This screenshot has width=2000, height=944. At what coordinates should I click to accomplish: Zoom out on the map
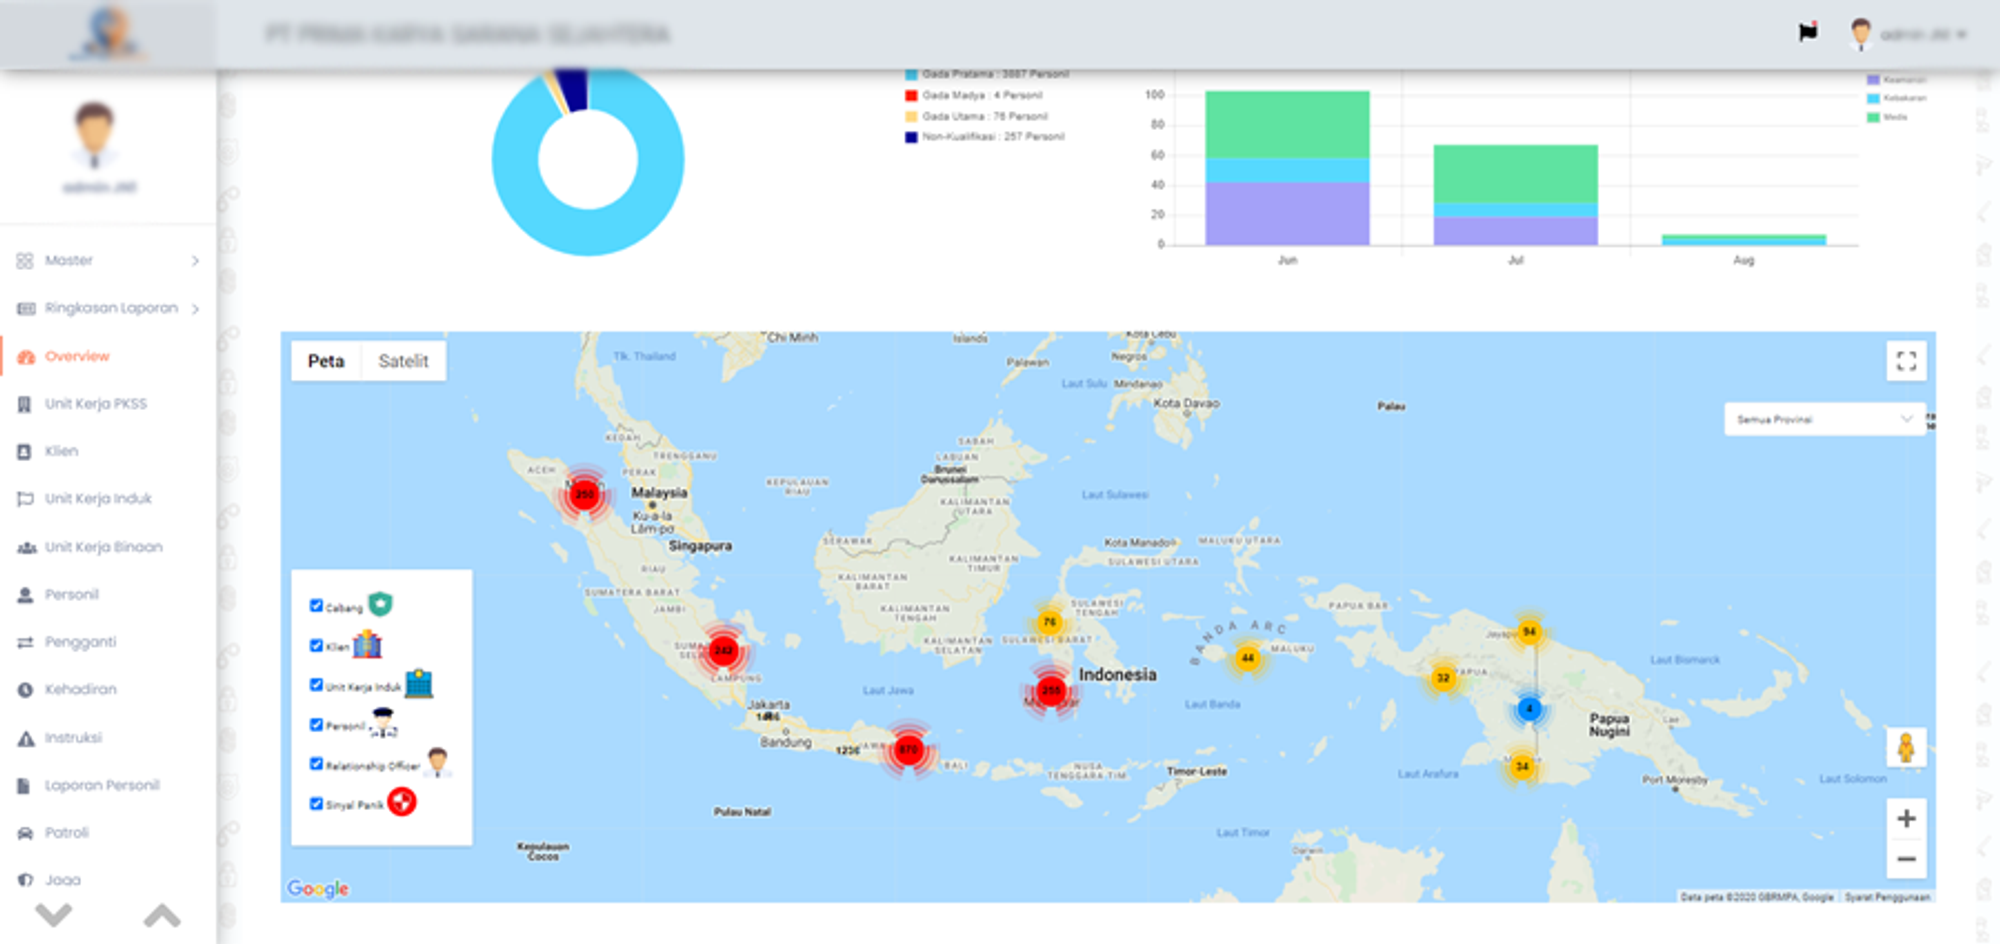pos(1906,859)
